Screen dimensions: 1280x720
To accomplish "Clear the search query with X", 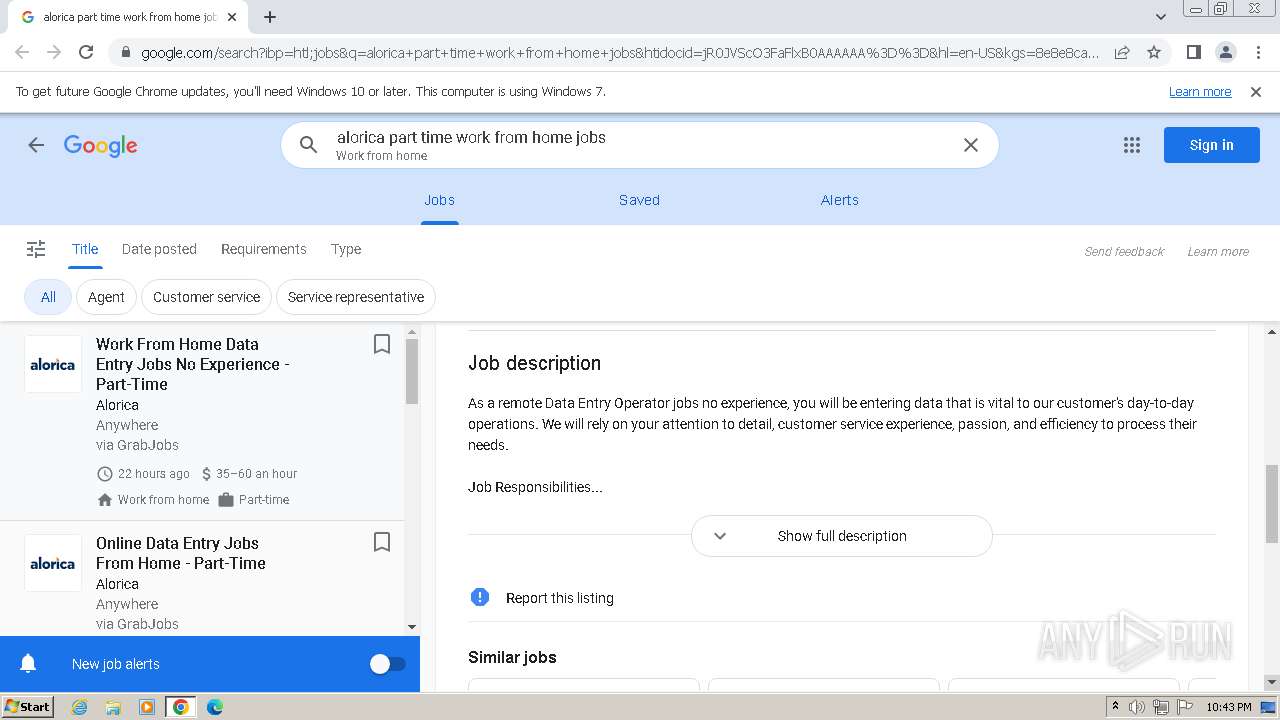I will 970,145.
